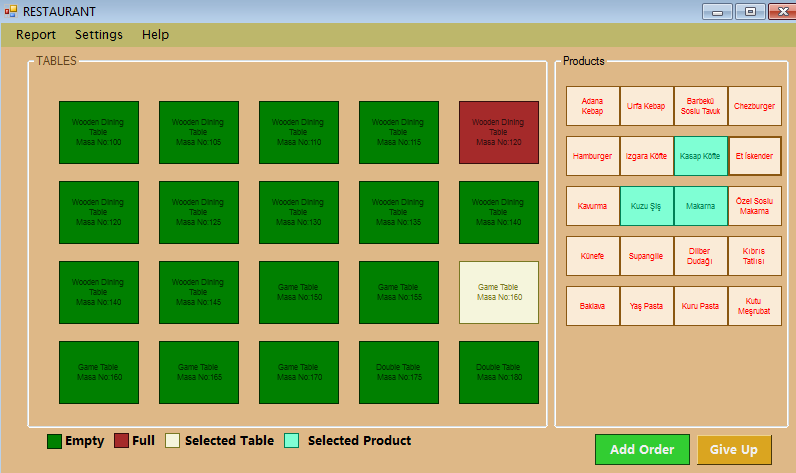Minimize the RESTAURANT window
This screenshot has width=796, height=473.
coord(717,12)
